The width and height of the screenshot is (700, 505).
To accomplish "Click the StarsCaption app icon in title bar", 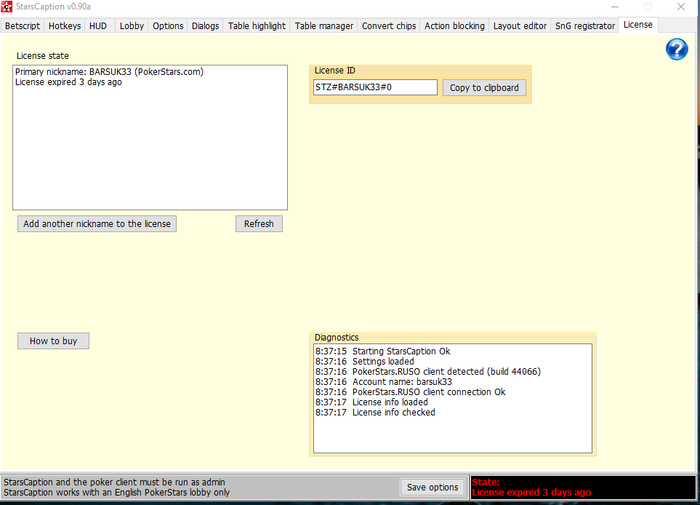I will [x=7, y=7].
